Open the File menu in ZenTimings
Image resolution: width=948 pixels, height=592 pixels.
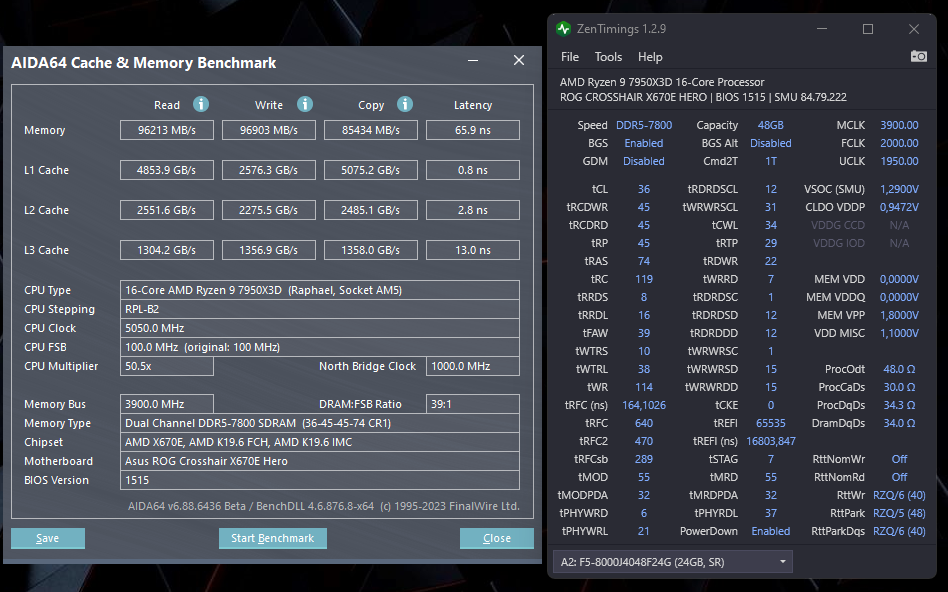click(x=570, y=57)
